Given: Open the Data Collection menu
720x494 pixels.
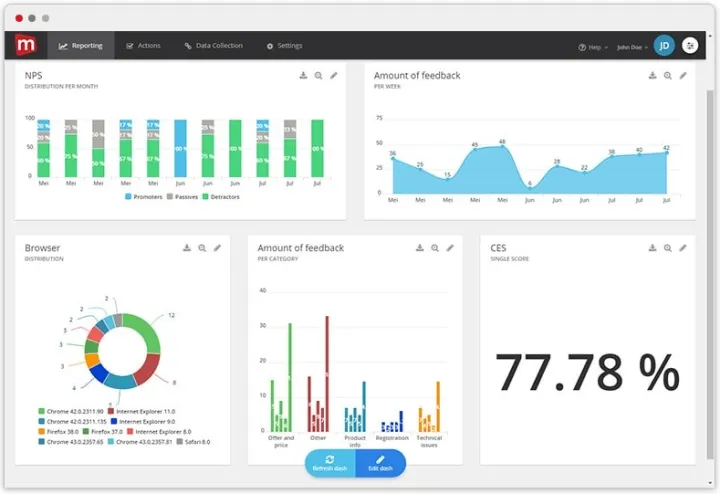Looking at the screenshot, I should [x=213, y=46].
